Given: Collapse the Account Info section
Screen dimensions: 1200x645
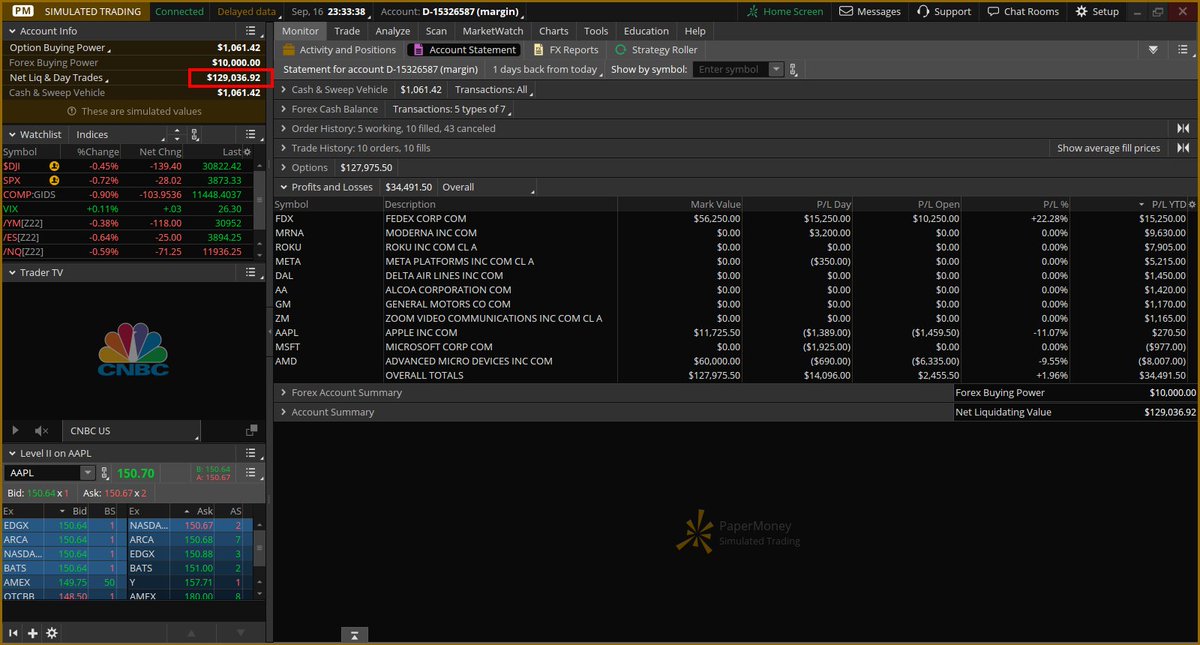Looking at the screenshot, I should pos(12,31).
